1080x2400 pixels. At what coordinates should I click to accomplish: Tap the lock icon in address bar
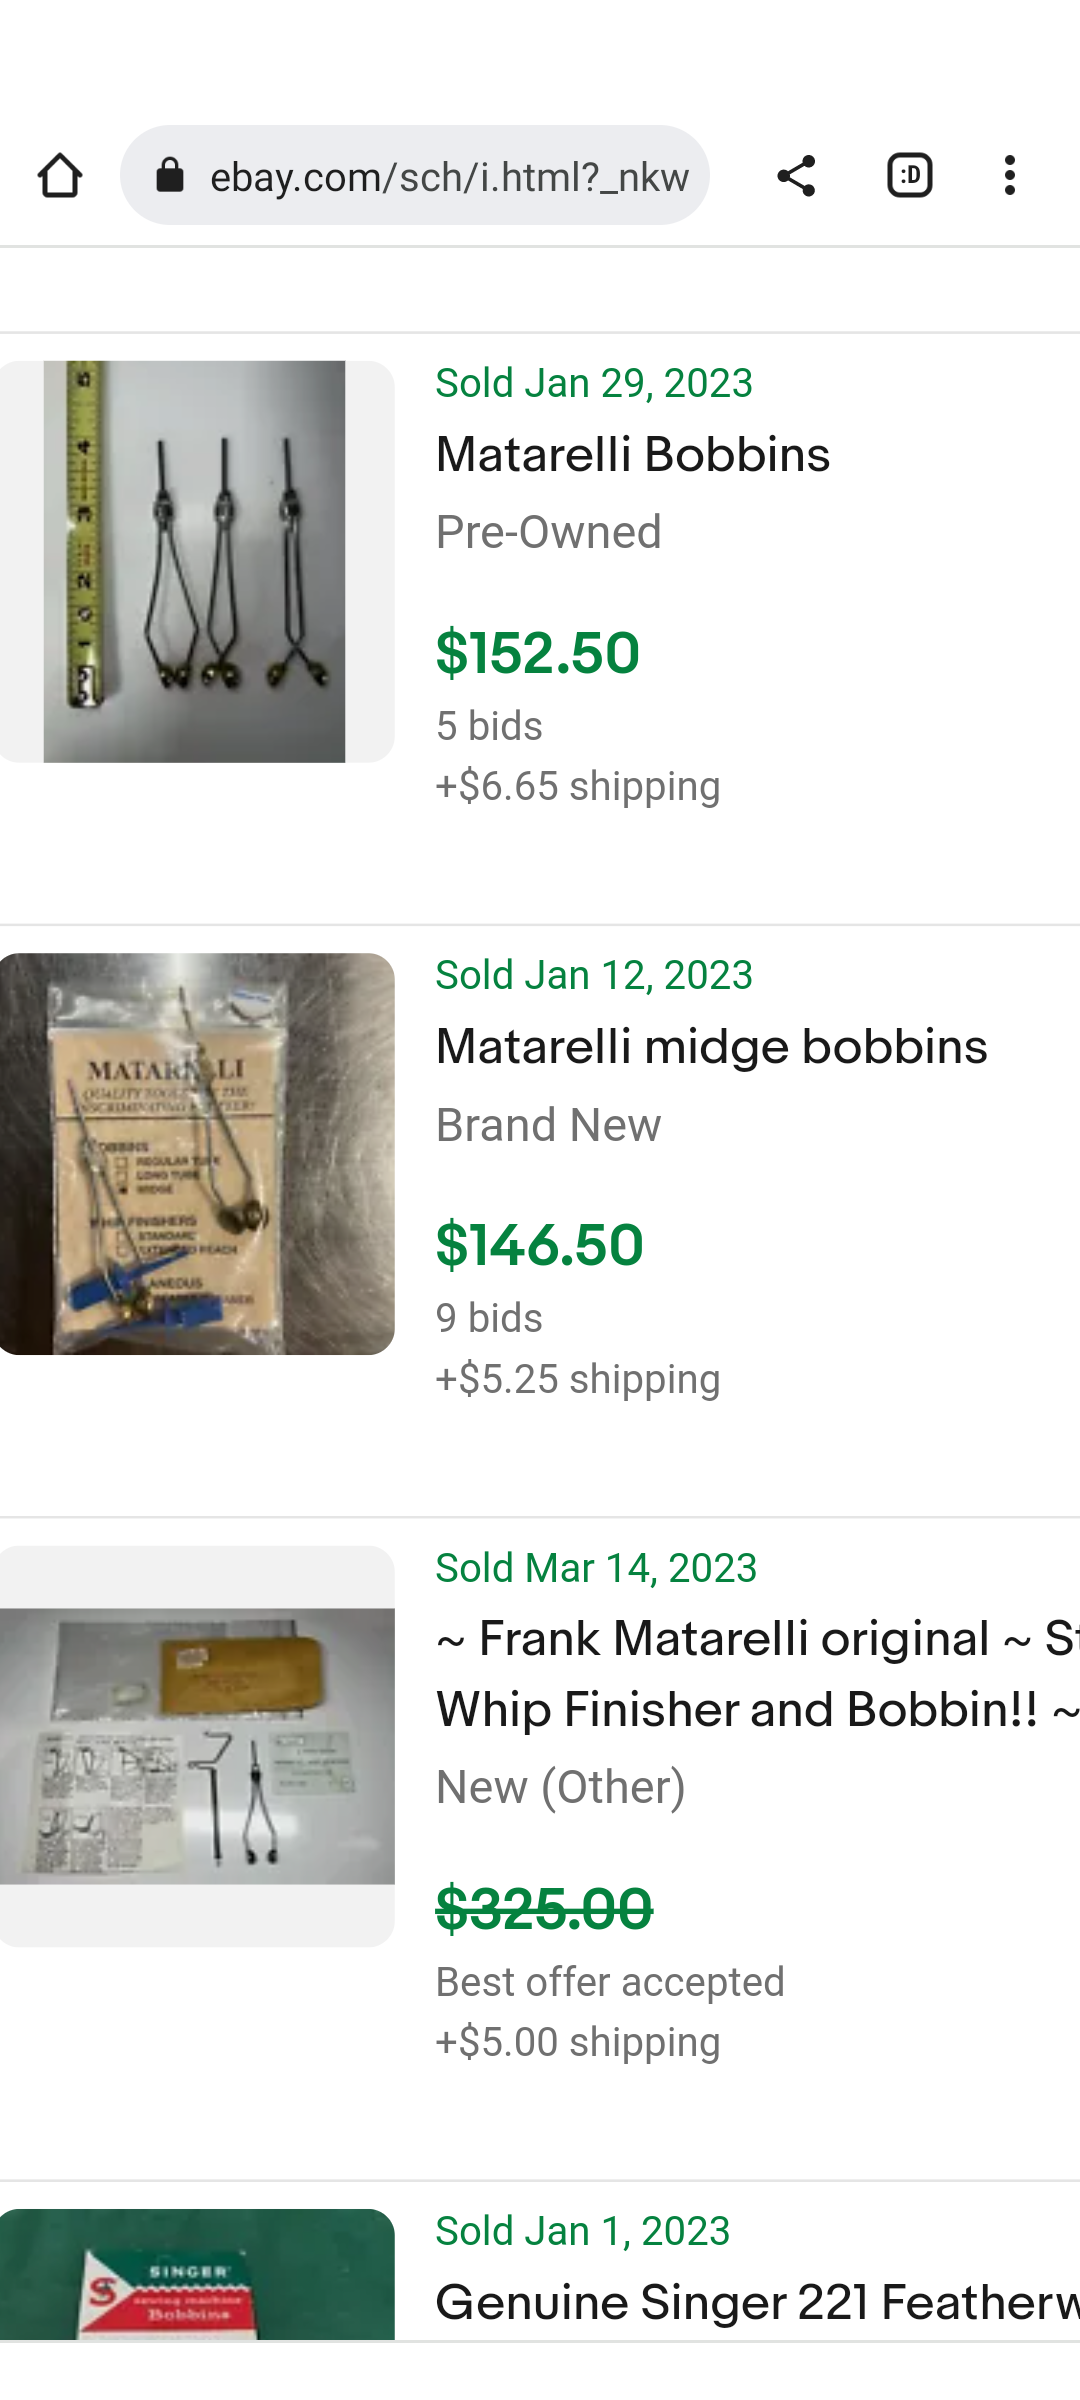pyautogui.click(x=171, y=176)
